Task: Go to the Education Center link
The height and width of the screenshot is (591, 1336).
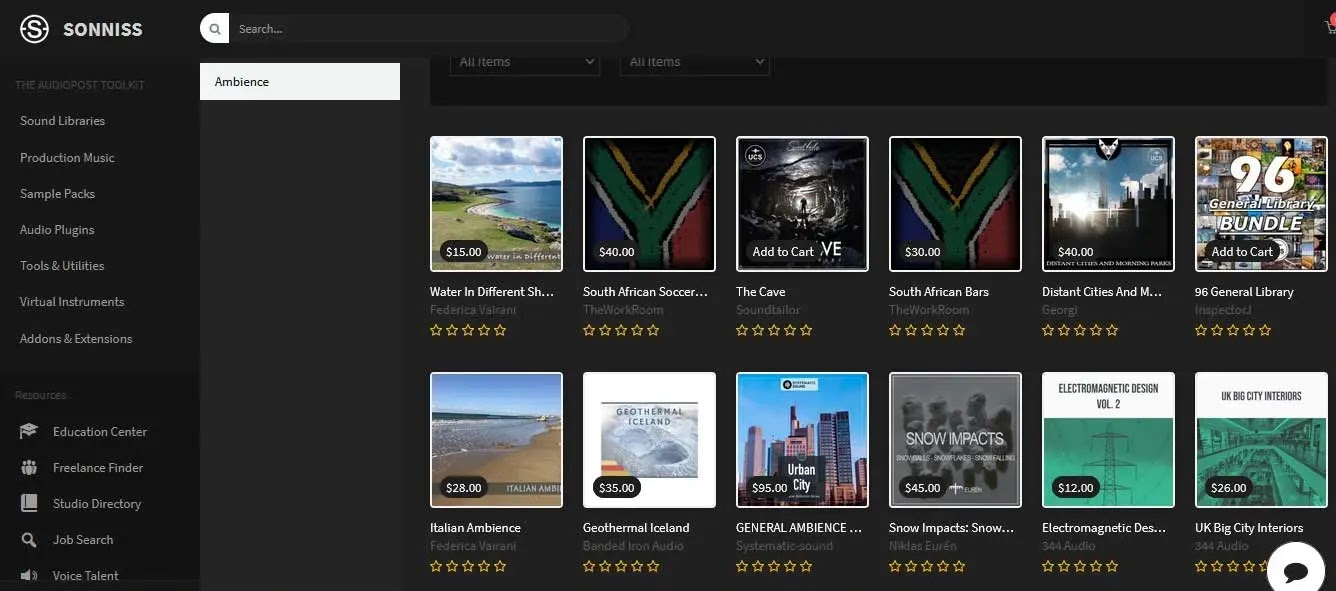Action: (x=100, y=432)
